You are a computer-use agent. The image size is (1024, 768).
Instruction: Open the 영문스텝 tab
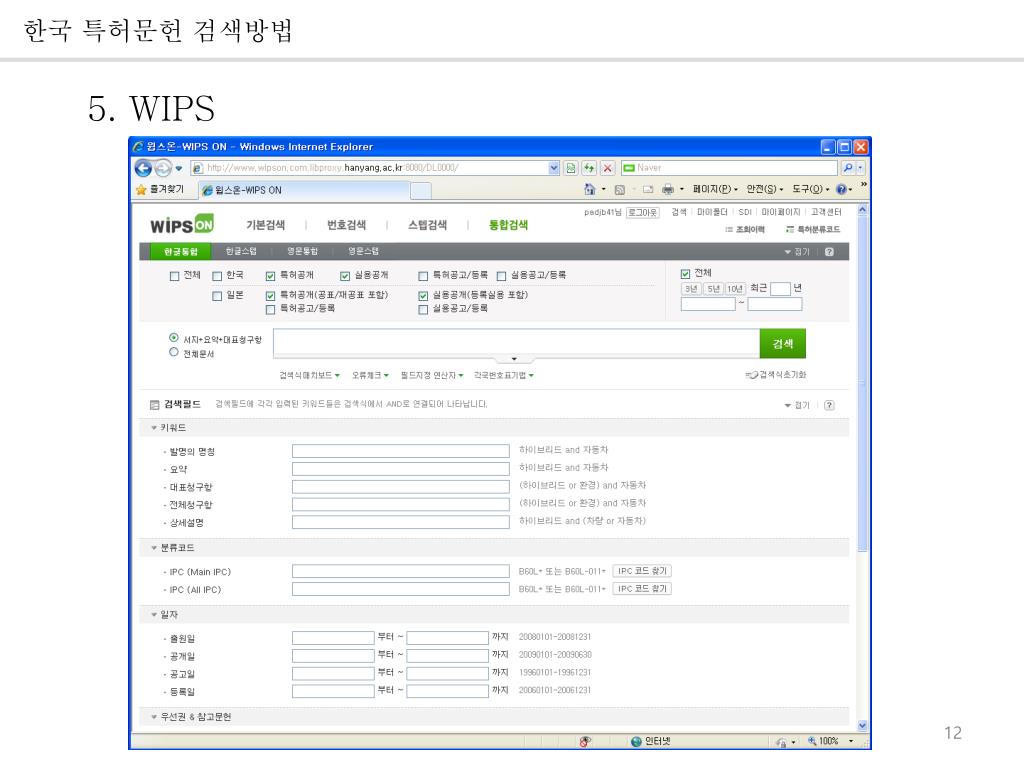(x=363, y=251)
